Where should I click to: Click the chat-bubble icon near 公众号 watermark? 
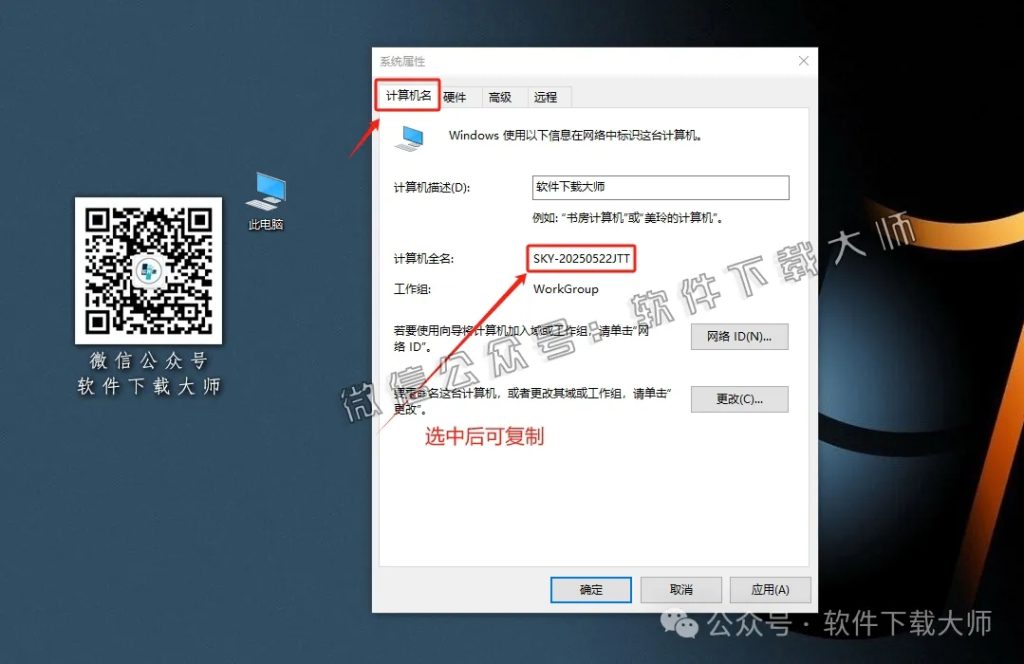coord(679,625)
